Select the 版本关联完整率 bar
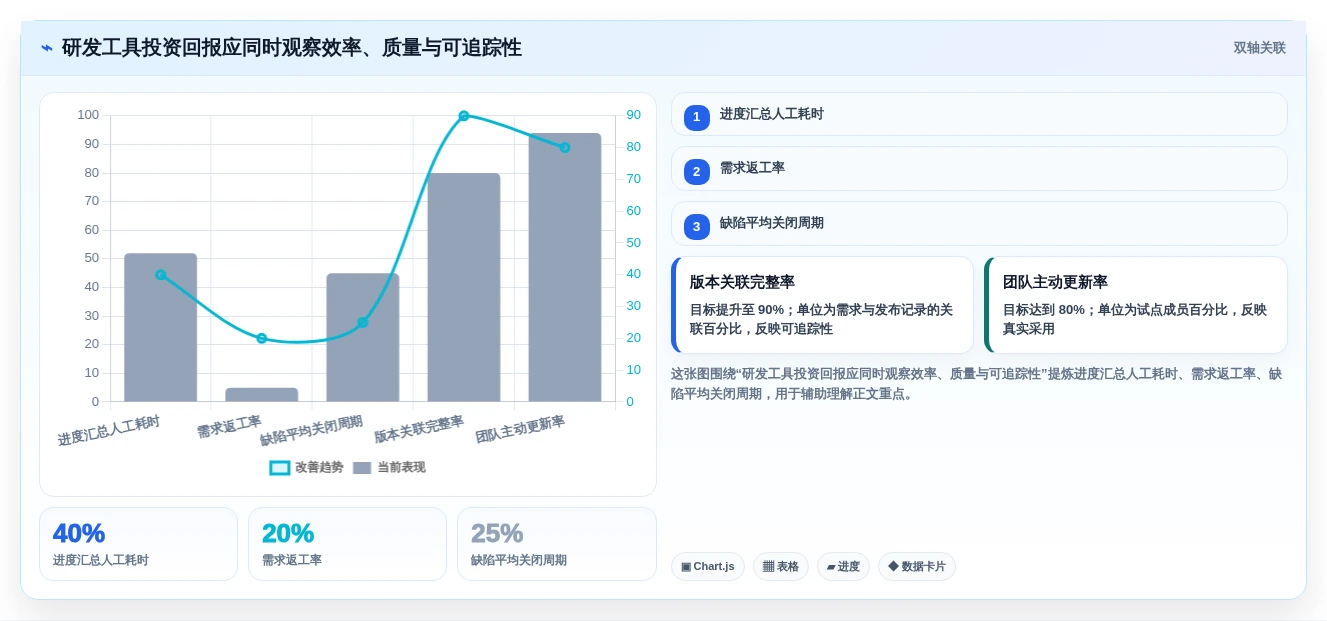The image size is (1327, 621). click(x=464, y=287)
